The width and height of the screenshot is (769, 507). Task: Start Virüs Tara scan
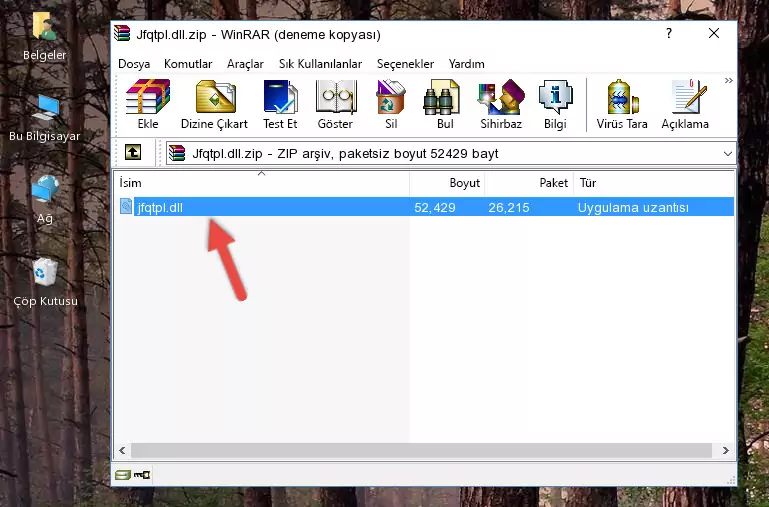coord(622,104)
